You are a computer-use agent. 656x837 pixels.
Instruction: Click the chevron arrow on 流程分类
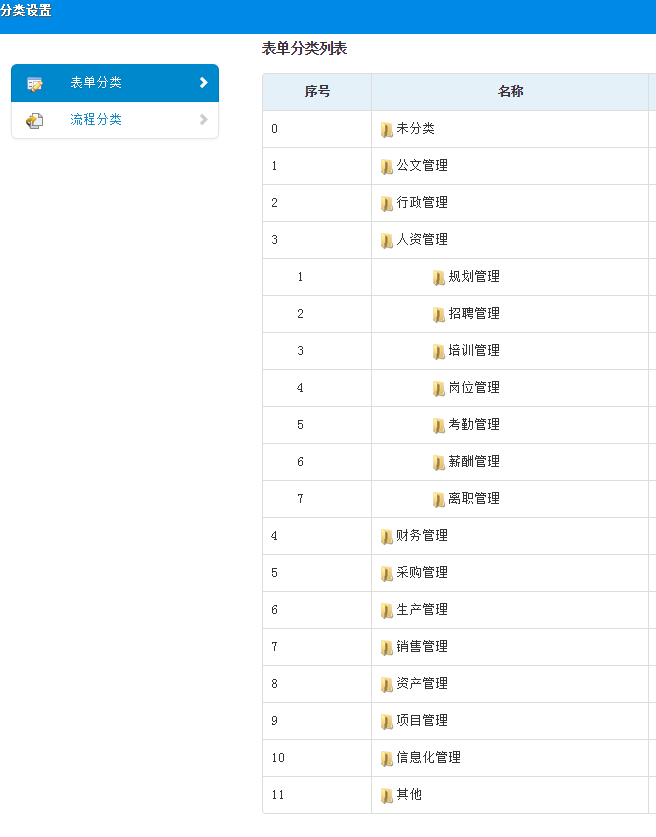pos(203,120)
